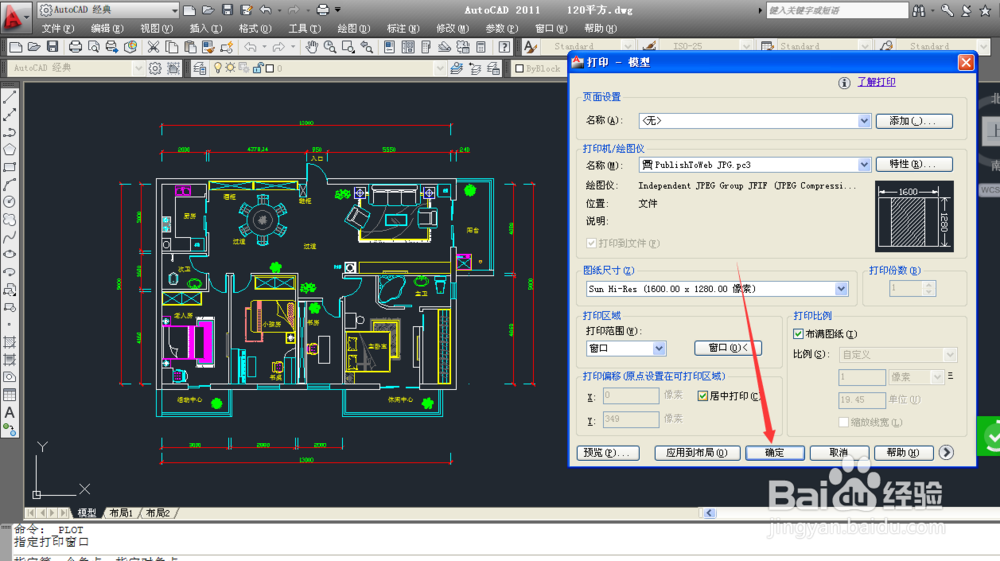Click the Cut scissors icon
Screen dimensions: 1000x561
point(153,47)
